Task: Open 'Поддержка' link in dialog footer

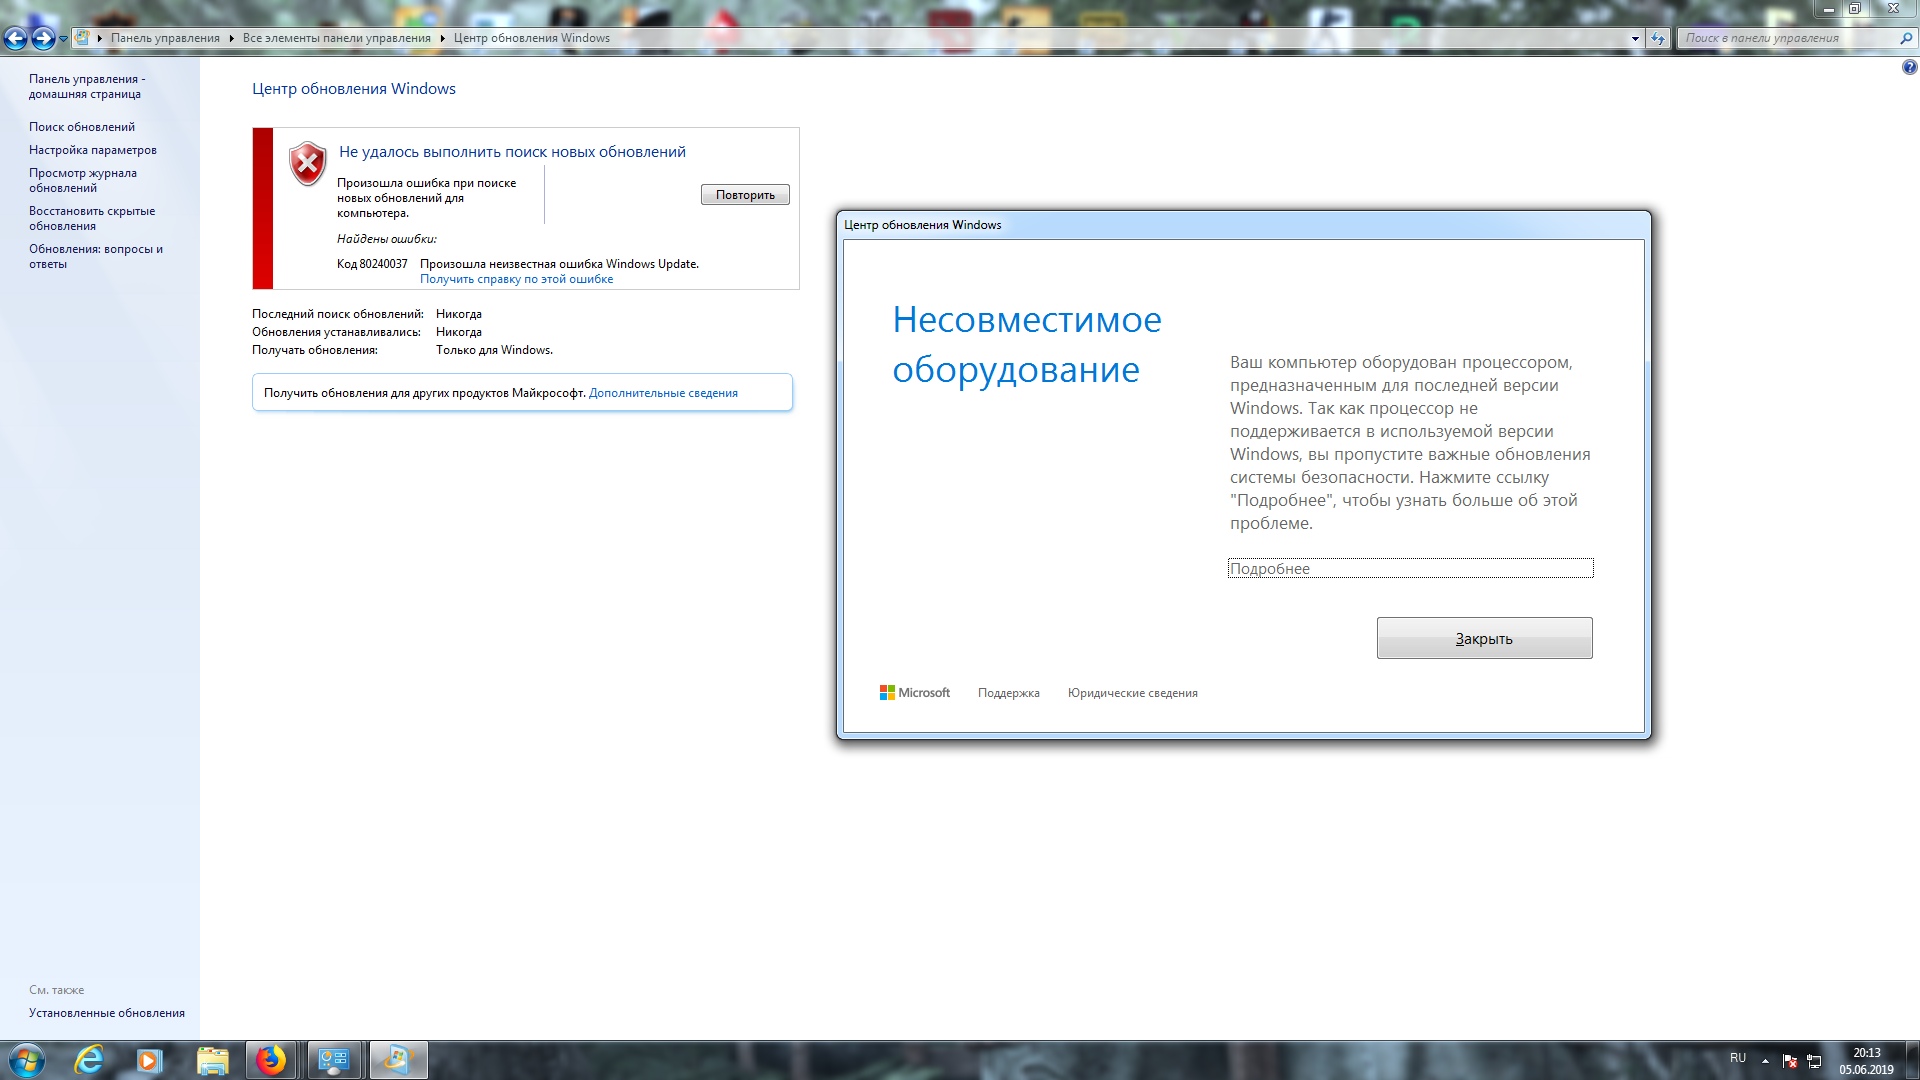Action: pyautogui.click(x=1008, y=693)
